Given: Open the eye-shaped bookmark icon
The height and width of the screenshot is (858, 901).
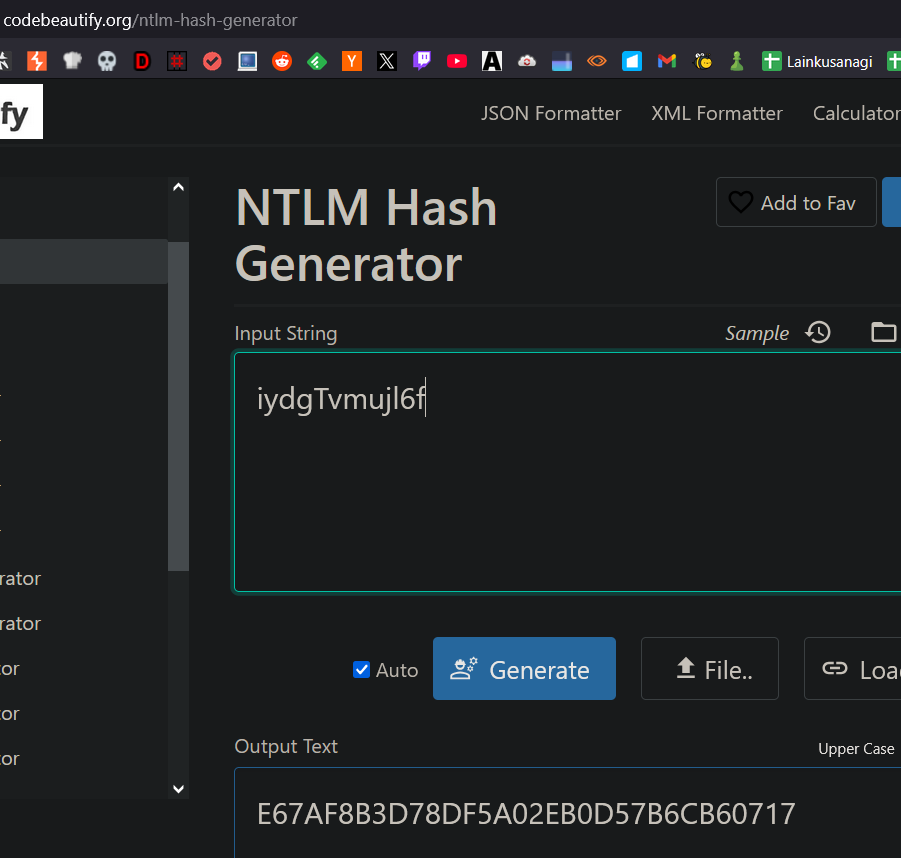Looking at the screenshot, I should click(x=597, y=61).
